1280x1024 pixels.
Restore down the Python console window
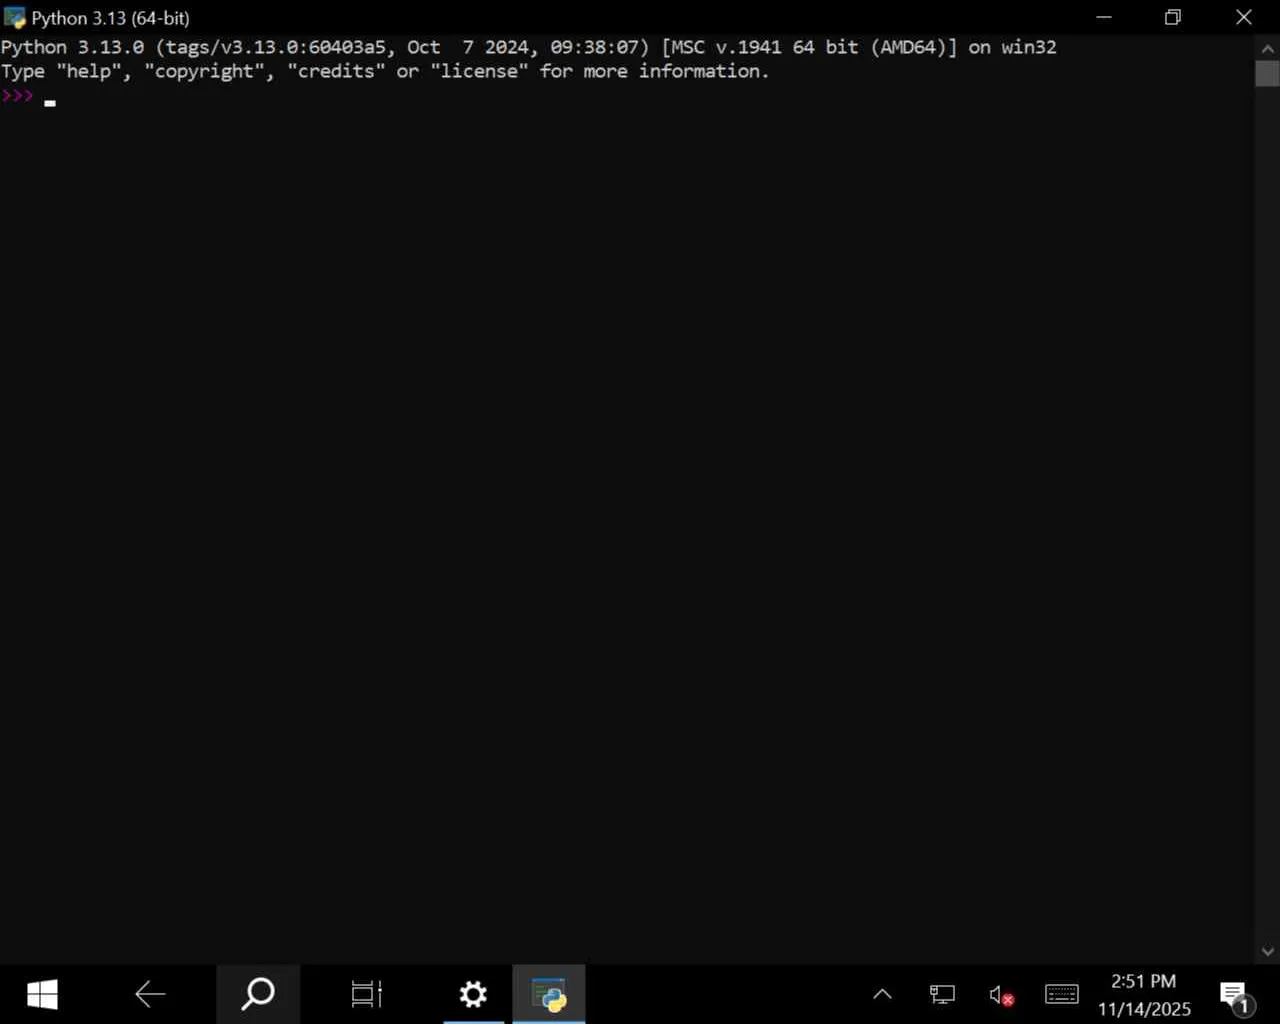coord(1173,17)
